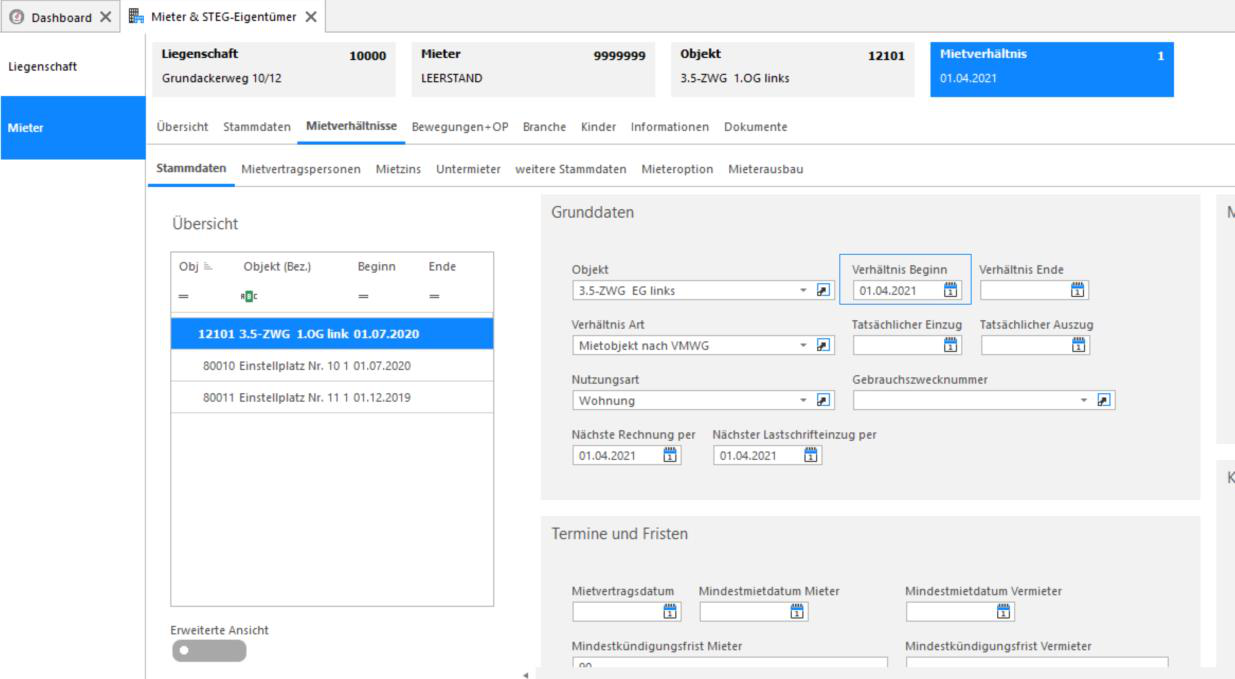1235x679 pixels.
Task: Switch to the Mietvertragspersonen sub-tab
Action: tap(301, 169)
